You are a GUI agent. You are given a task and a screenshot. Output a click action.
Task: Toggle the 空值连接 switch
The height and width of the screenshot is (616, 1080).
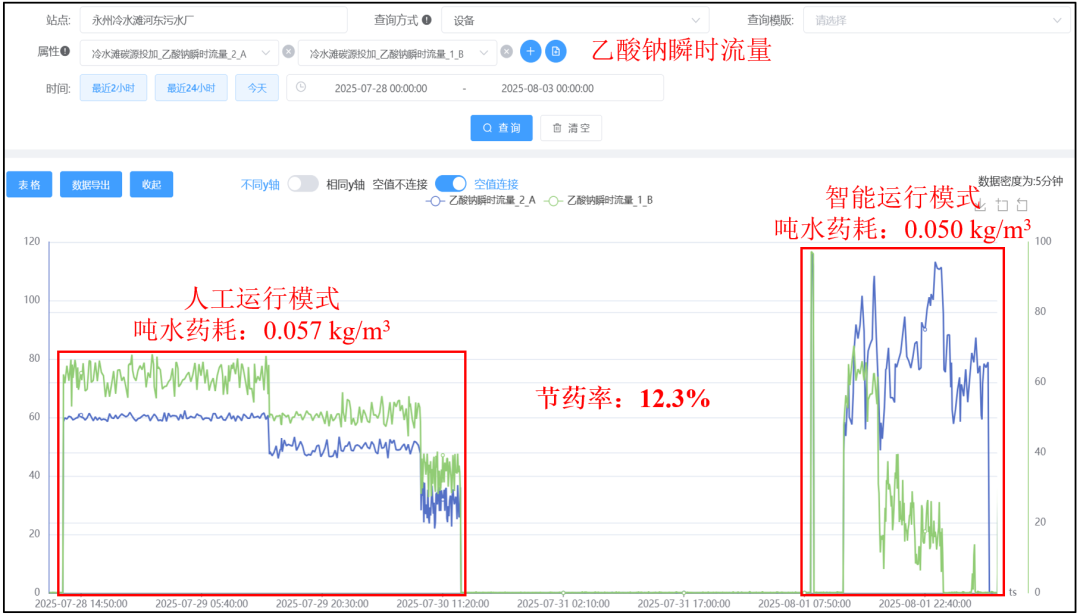point(450,184)
